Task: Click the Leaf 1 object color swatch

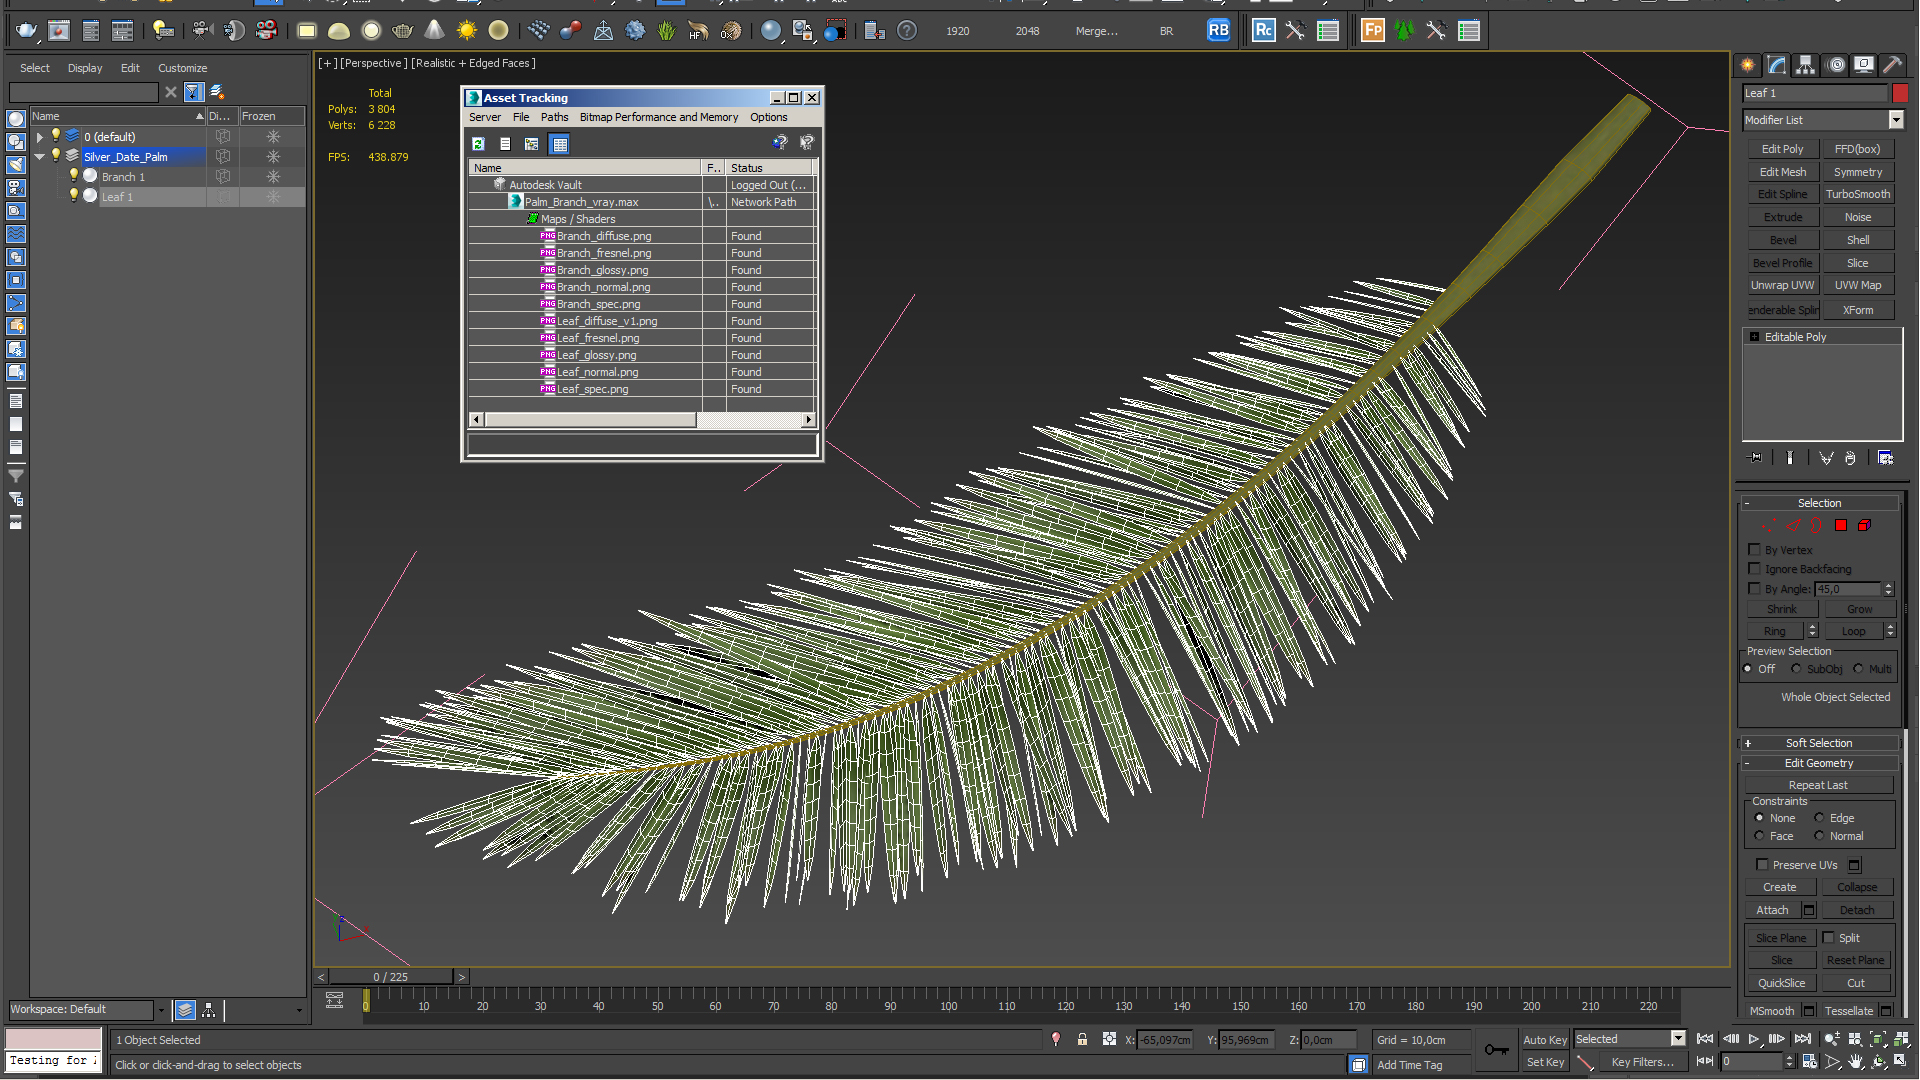Action: tap(1900, 93)
